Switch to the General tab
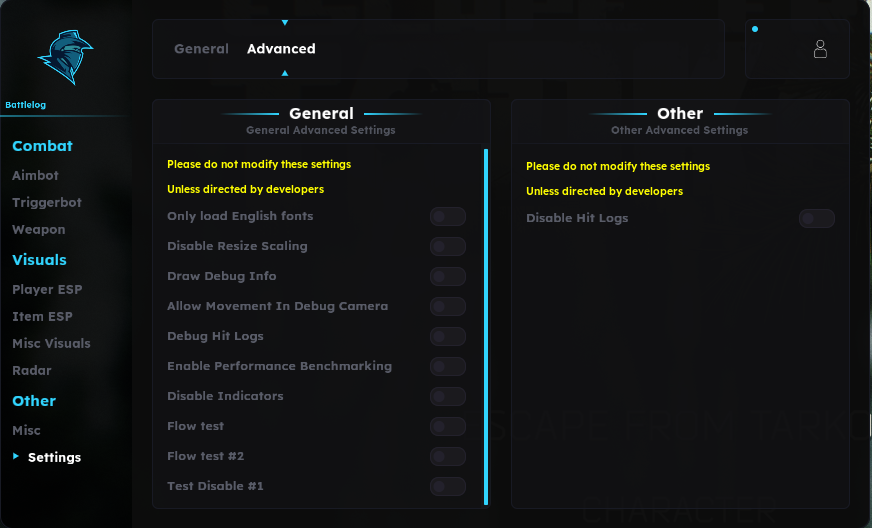This screenshot has height=528, width=872. tap(201, 49)
